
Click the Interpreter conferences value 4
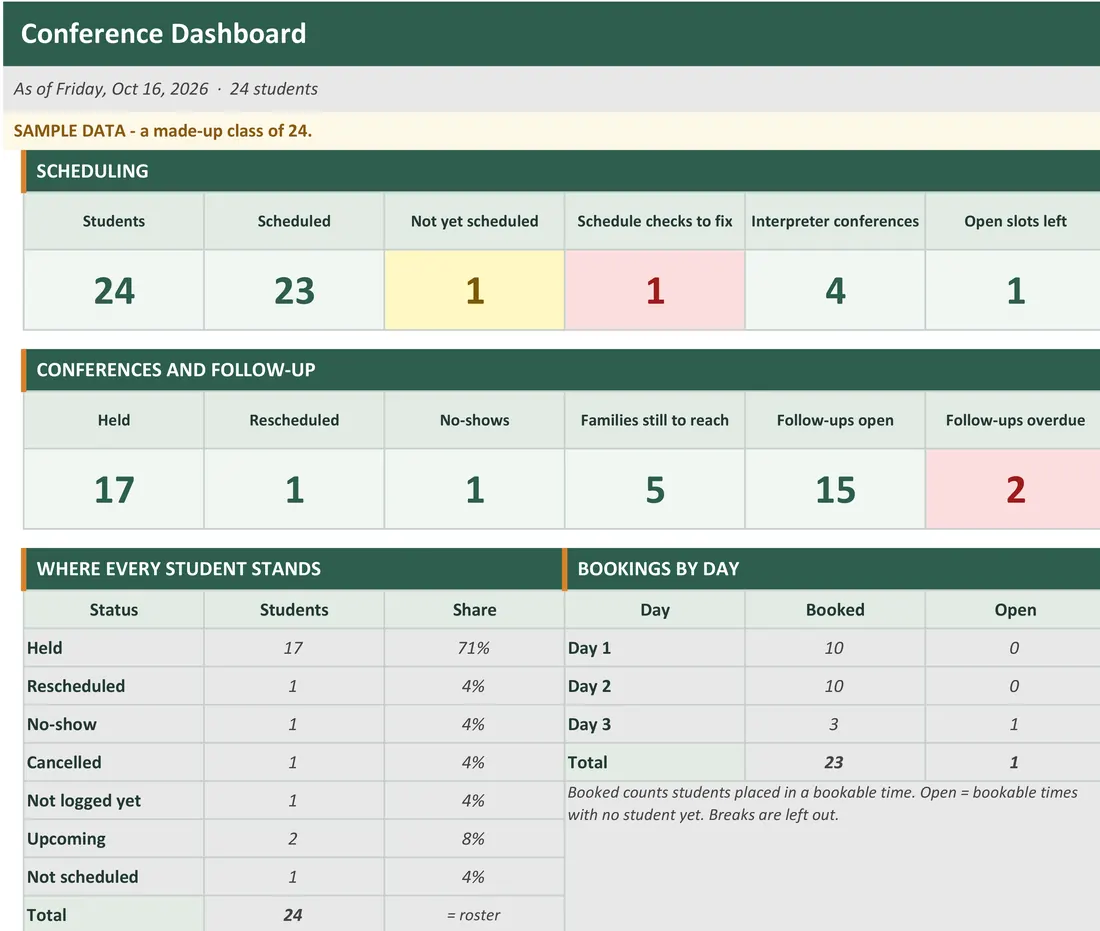(x=835, y=290)
